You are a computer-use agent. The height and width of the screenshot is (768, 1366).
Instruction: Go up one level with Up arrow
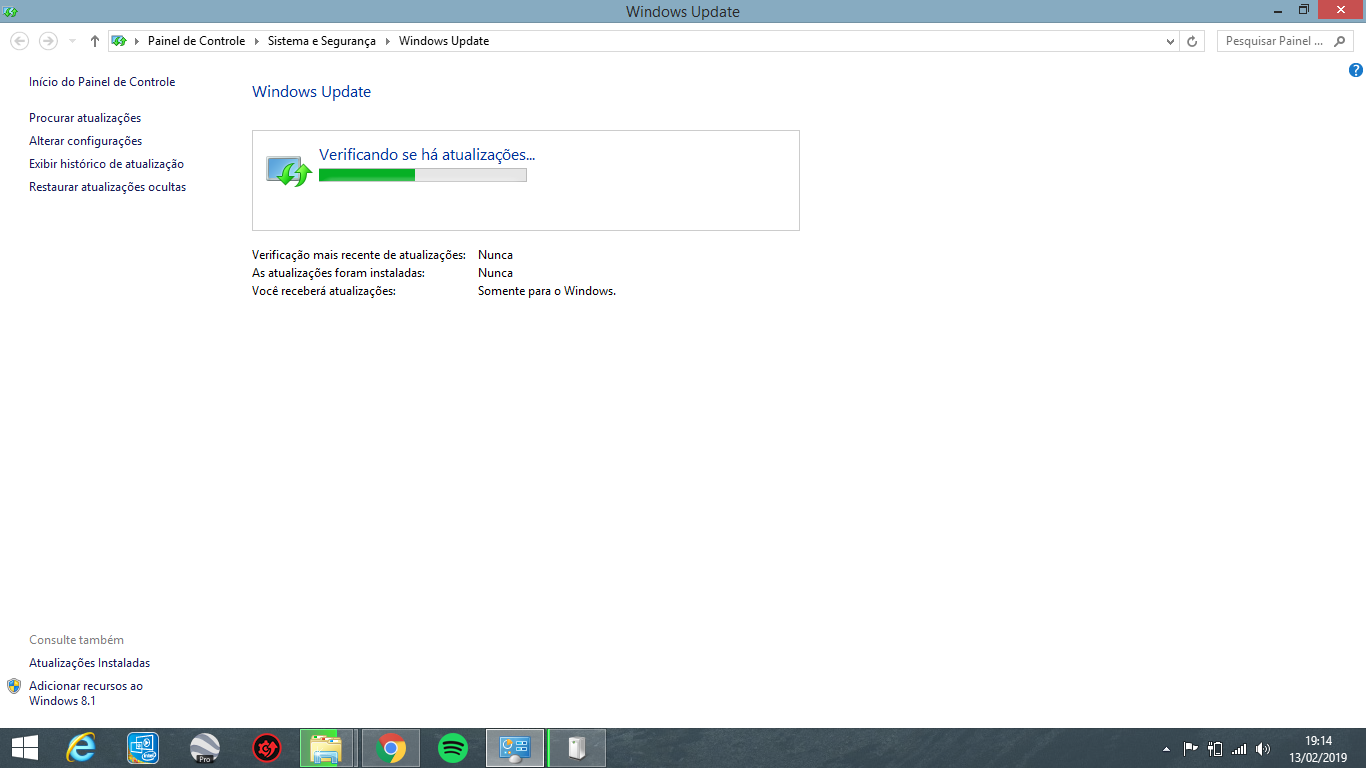(95, 41)
